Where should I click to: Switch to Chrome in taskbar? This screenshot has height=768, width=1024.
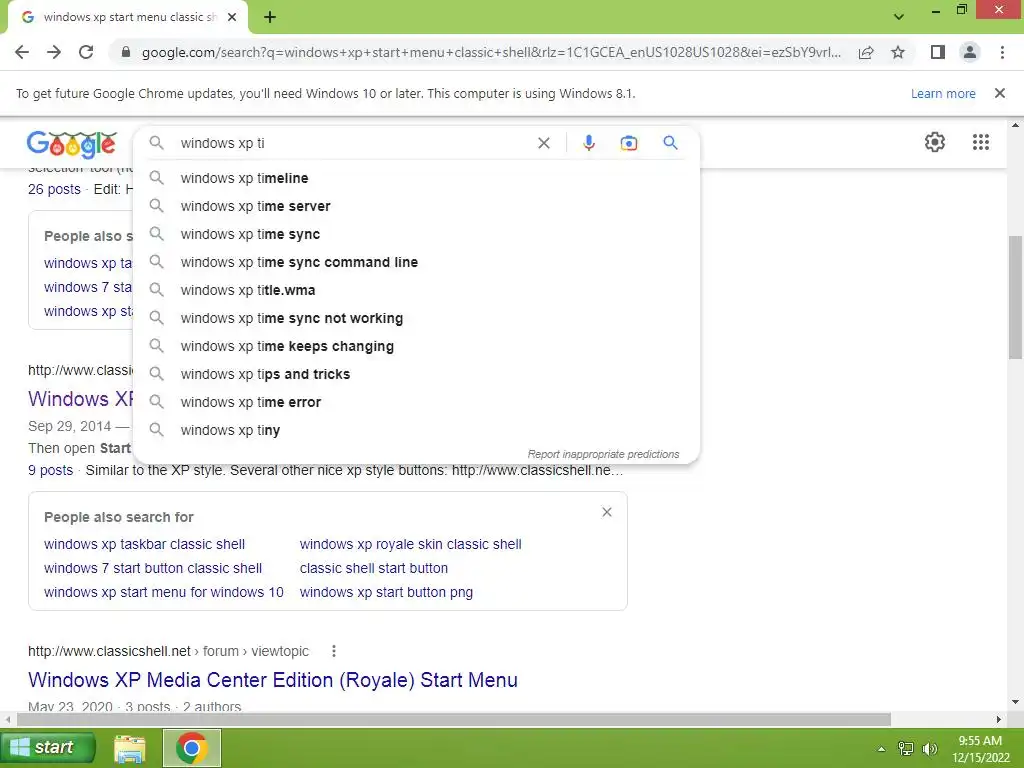click(191, 748)
